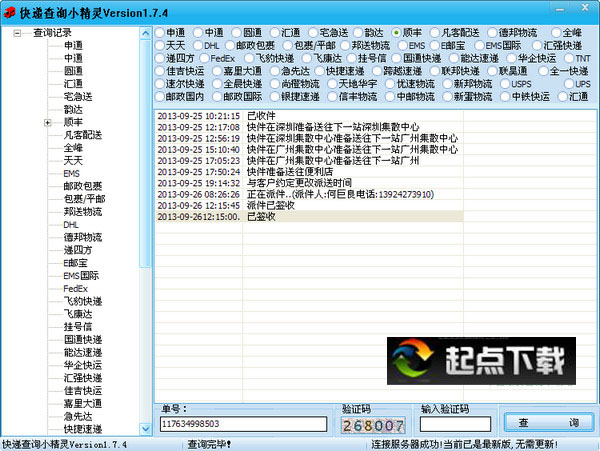
Task: Focus the 单号 tracking number field
Action: [x=243, y=424]
